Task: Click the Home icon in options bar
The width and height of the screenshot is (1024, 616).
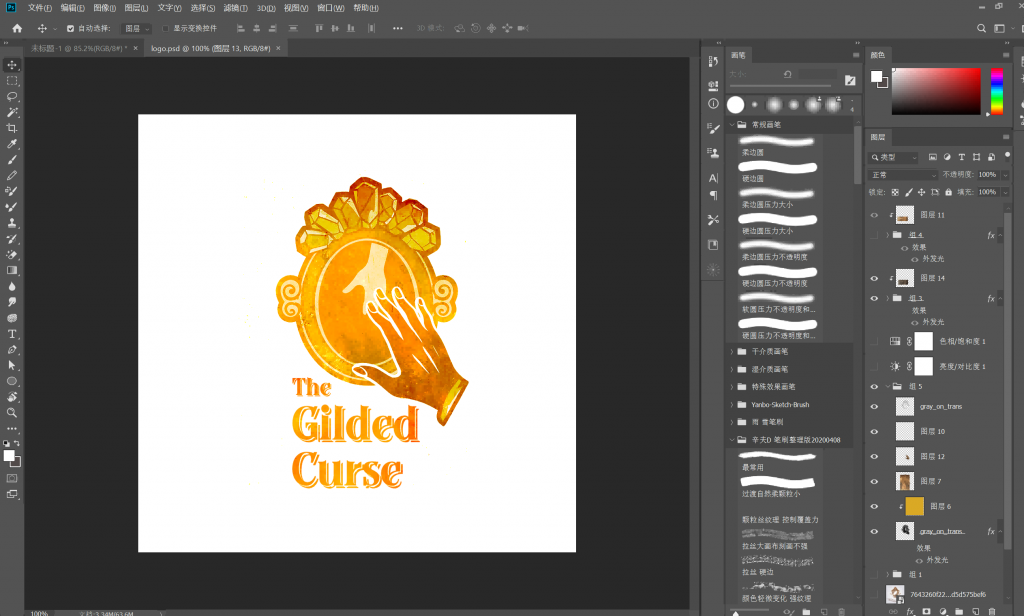Action: click(x=17, y=28)
